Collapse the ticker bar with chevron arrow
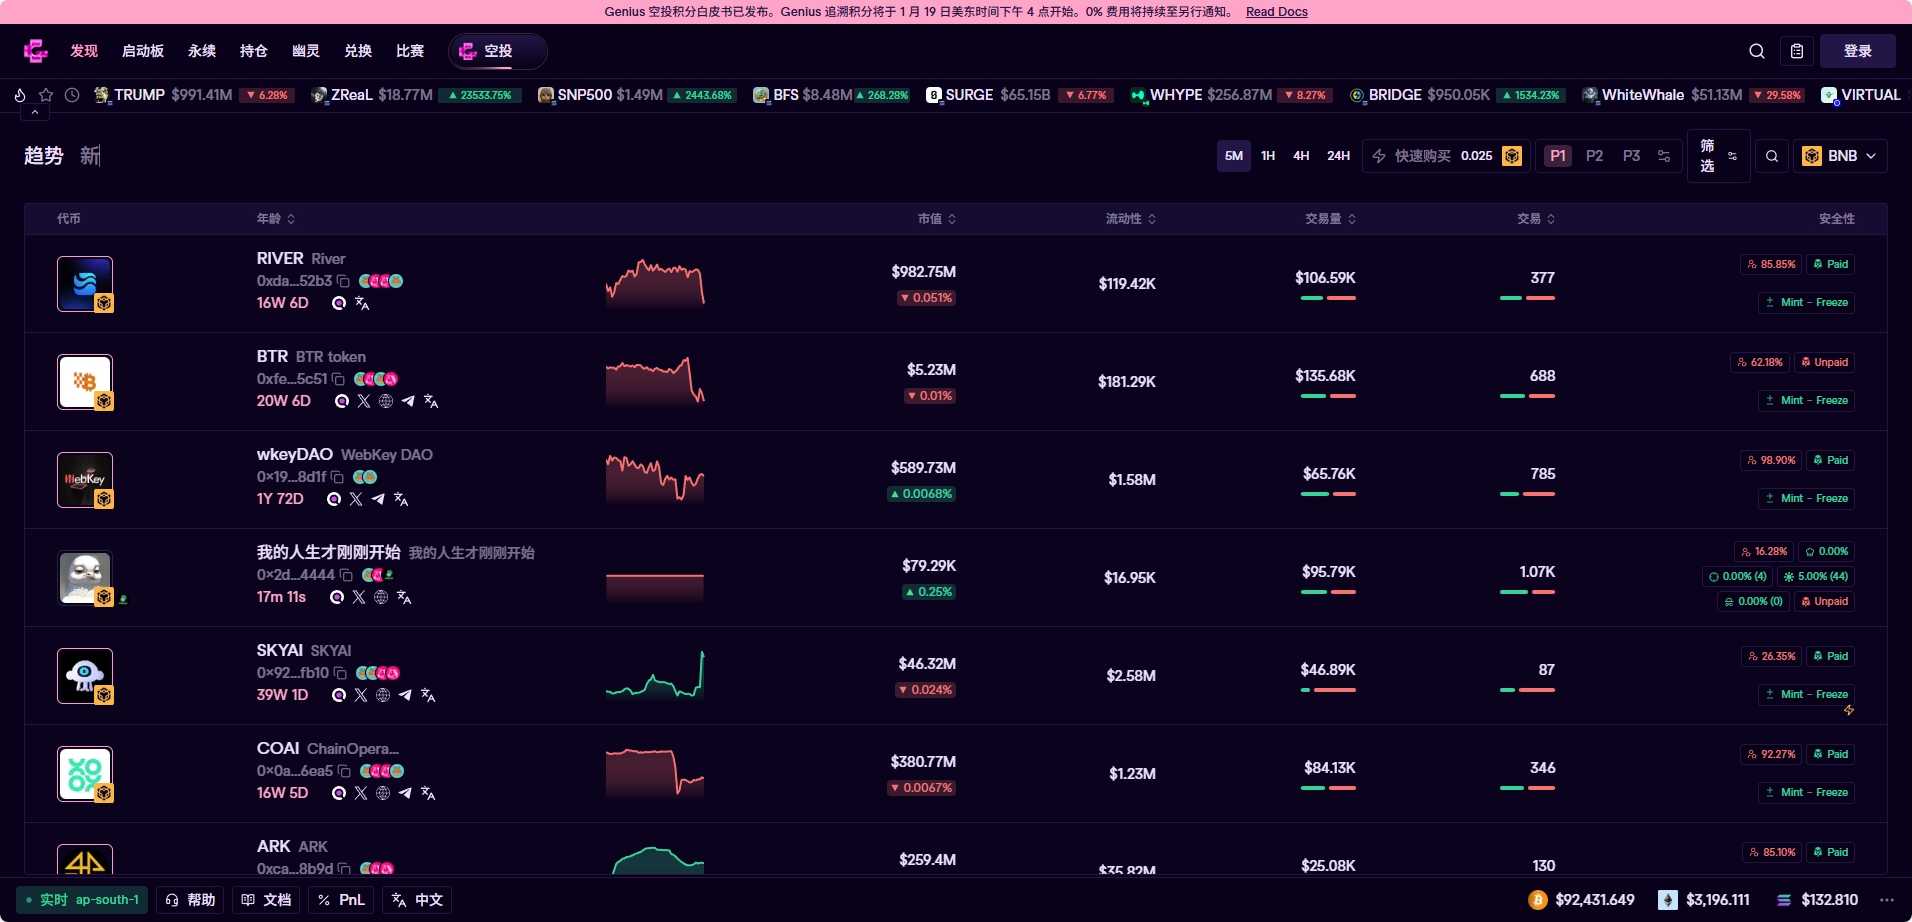 [x=35, y=113]
